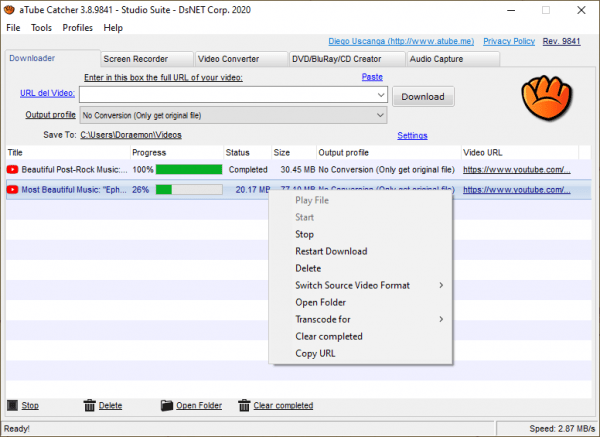Choose Clear completed in context menu

pos(360,336)
